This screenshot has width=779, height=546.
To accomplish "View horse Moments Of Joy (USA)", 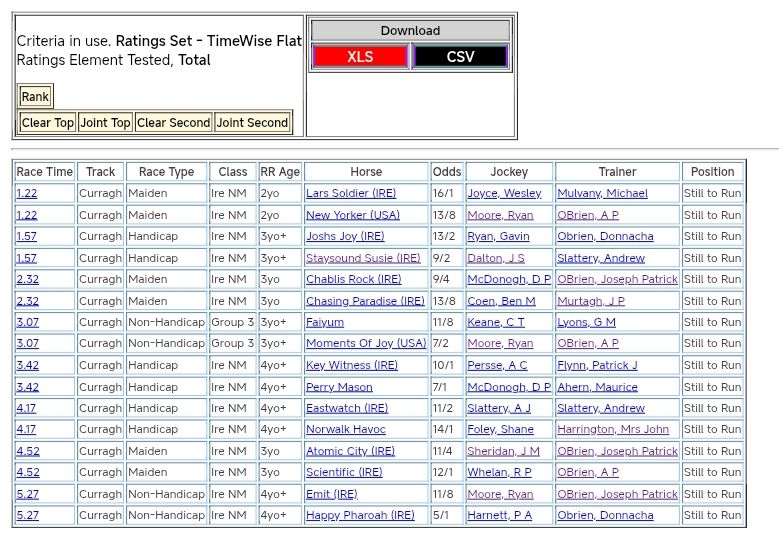I will click(366, 344).
